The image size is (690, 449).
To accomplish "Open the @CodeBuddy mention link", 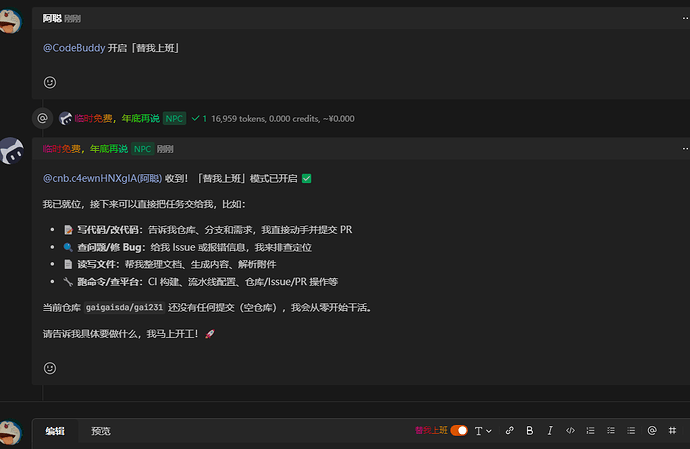I will point(74,48).
